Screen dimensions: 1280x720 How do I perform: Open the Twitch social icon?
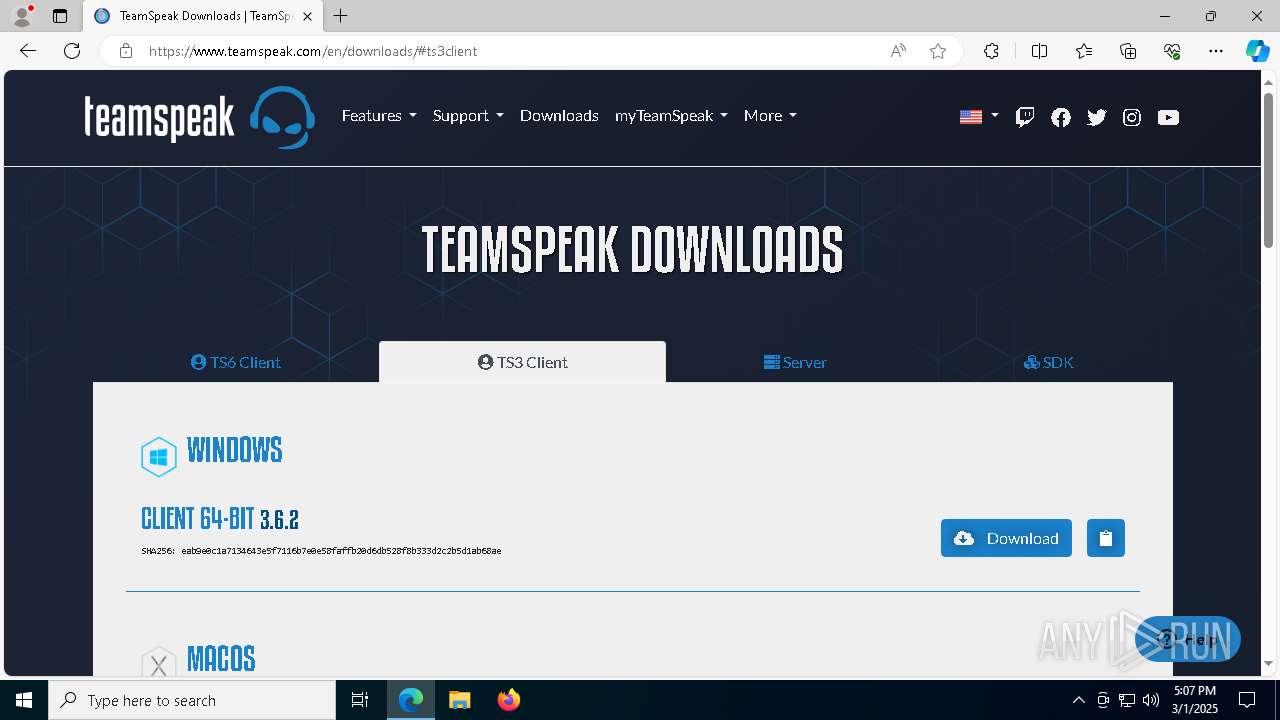[1025, 117]
